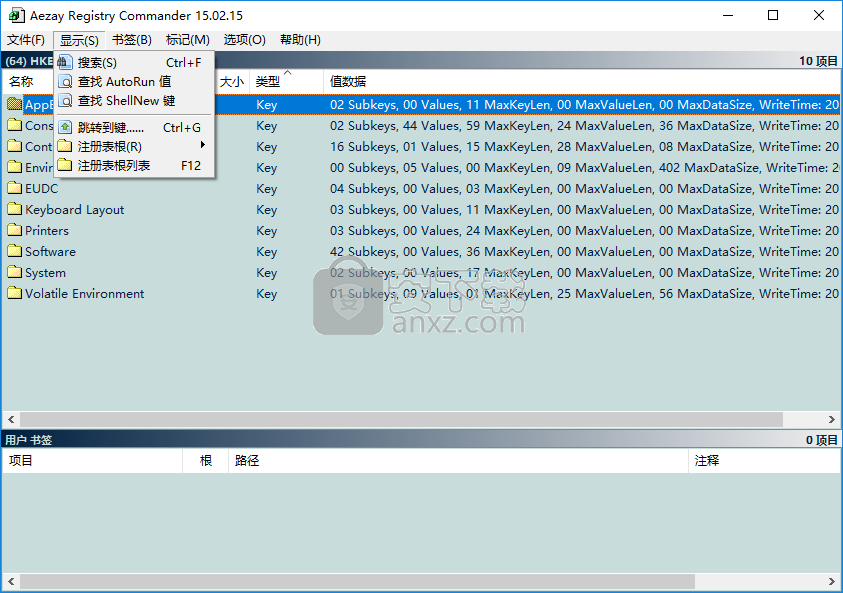Choose 搜索(S) Ctrl+F menu entry
Screen dimensions: 843x593
(134, 62)
